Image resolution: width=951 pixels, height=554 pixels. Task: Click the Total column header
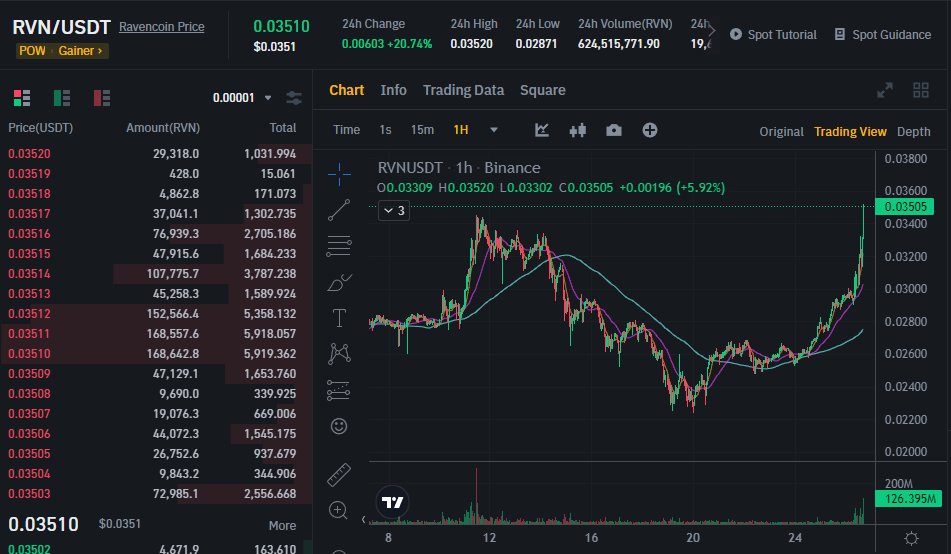pos(283,128)
